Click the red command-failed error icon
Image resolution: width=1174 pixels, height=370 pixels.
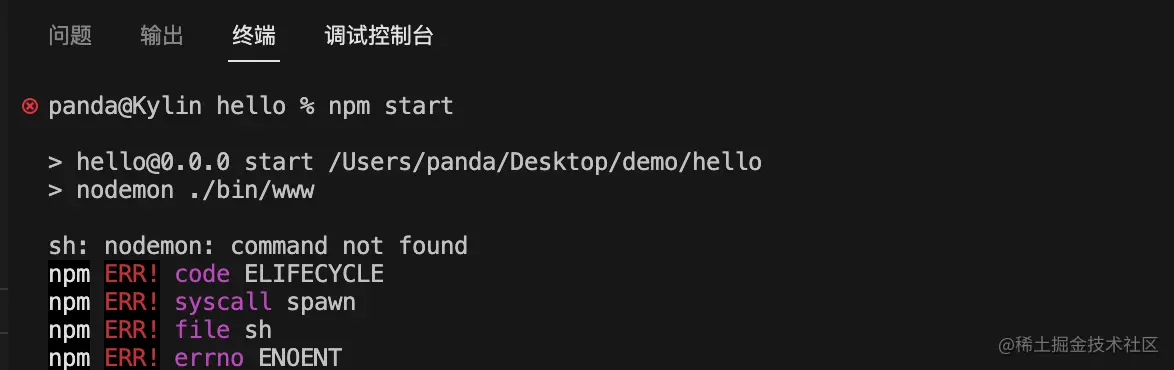[29, 106]
